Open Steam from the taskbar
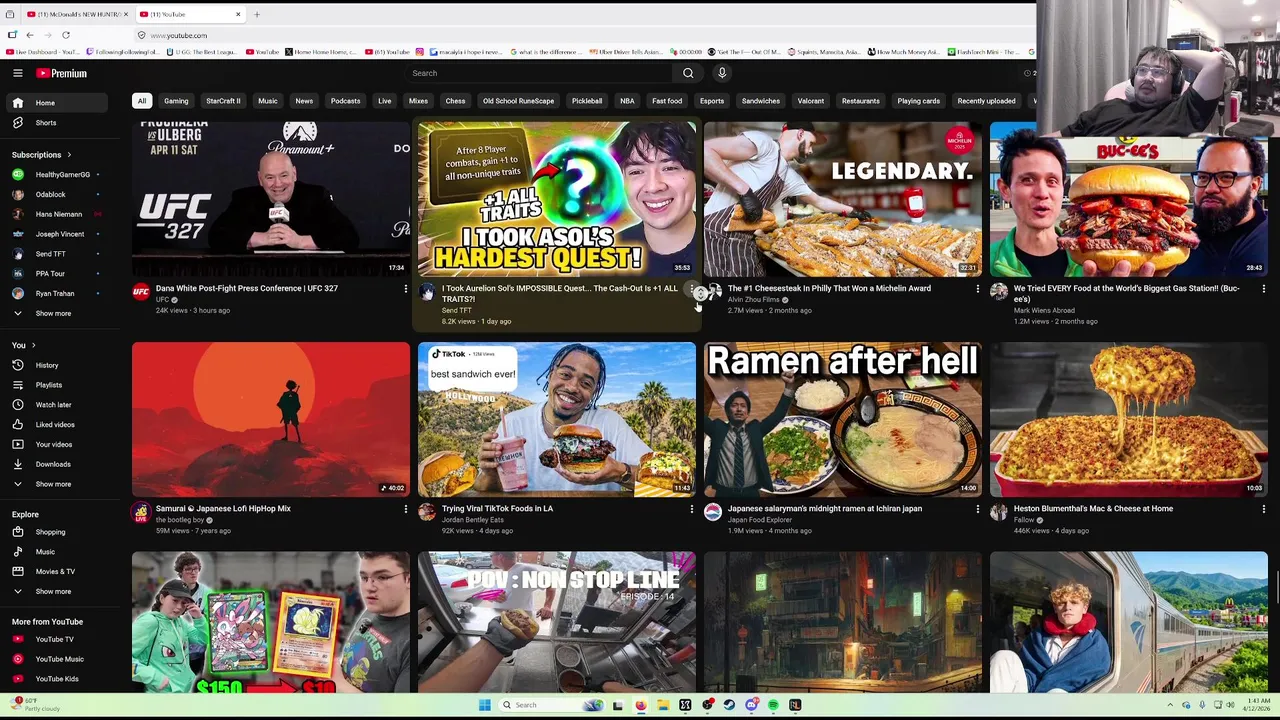The width and height of the screenshot is (1280, 720). click(729, 705)
